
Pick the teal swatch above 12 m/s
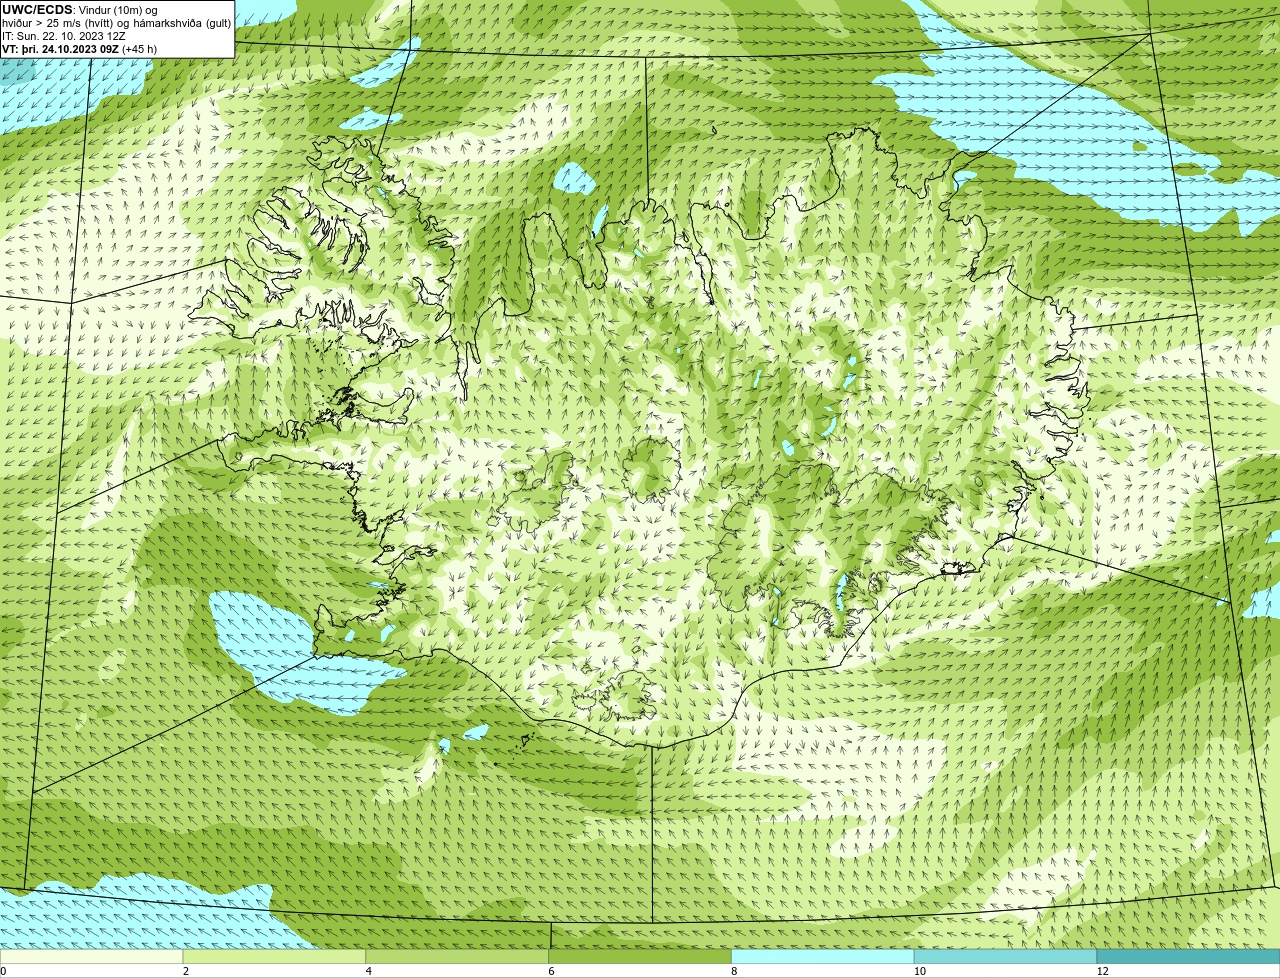pos(1189,957)
